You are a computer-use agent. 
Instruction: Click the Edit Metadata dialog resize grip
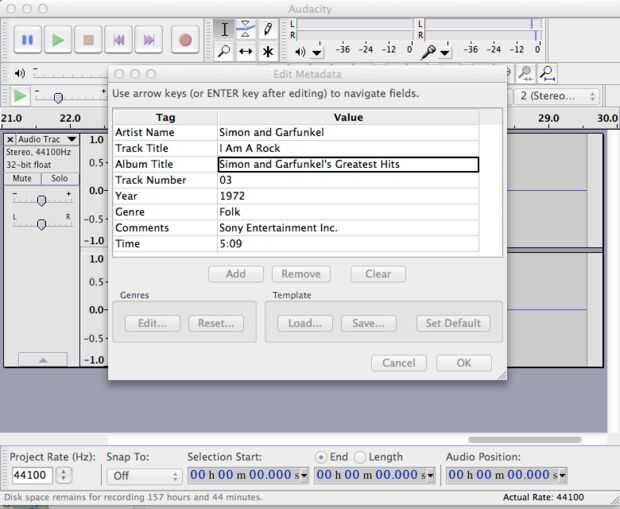point(502,375)
